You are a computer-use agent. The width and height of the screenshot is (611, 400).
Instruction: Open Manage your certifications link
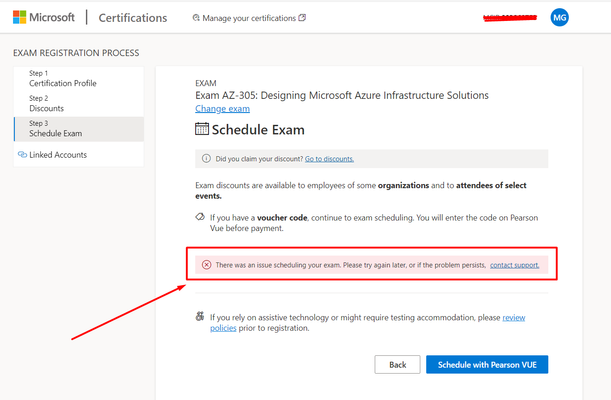coord(249,18)
